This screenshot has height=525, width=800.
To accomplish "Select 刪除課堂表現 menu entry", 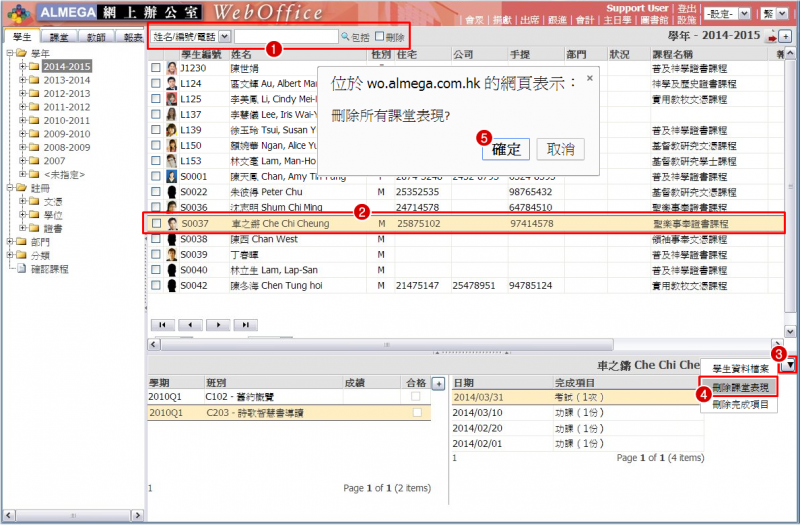I will coord(740,387).
